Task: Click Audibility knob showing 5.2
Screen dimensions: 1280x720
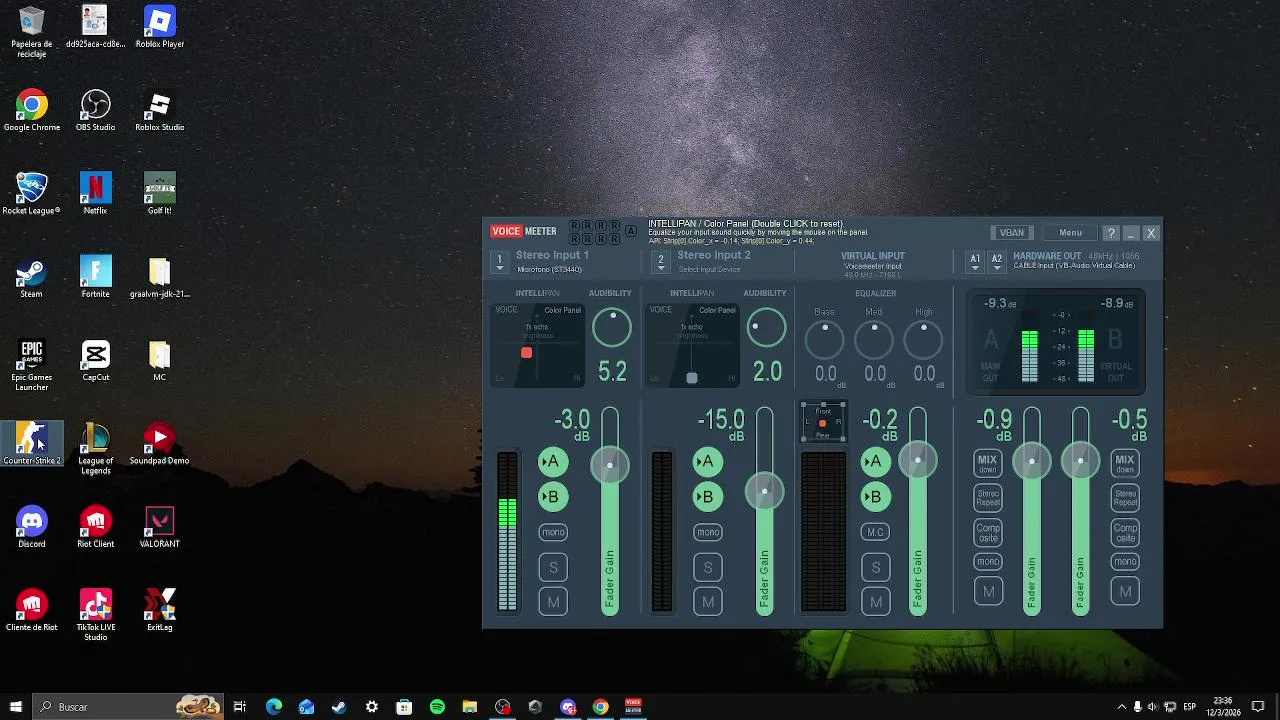Action: coord(612,327)
